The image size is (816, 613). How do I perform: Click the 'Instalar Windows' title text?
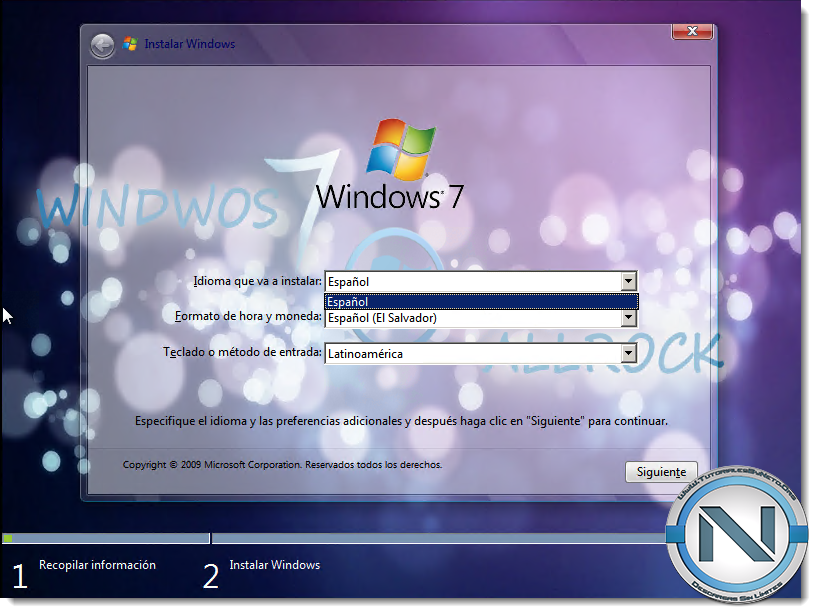(x=189, y=44)
